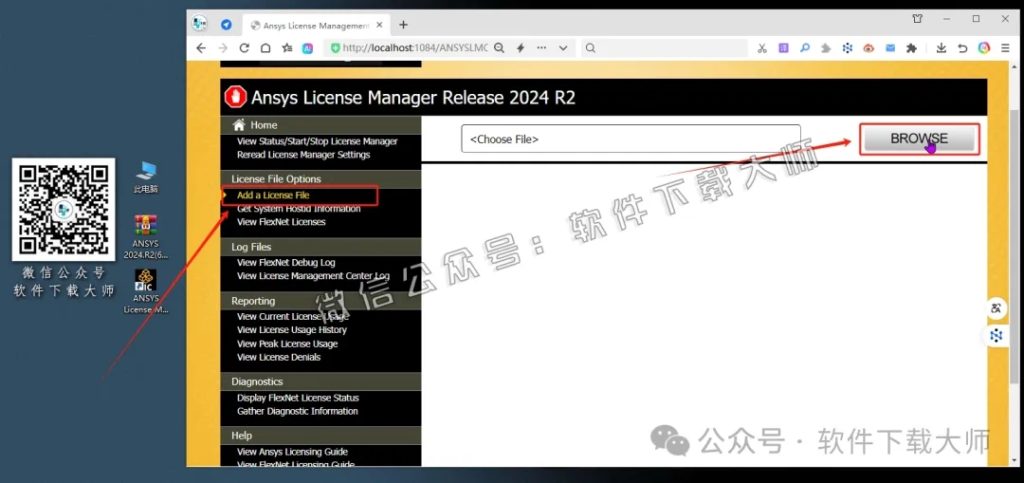The image size is (1024, 483).
Task: Click the green security shield in address bar
Action: (335, 48)
